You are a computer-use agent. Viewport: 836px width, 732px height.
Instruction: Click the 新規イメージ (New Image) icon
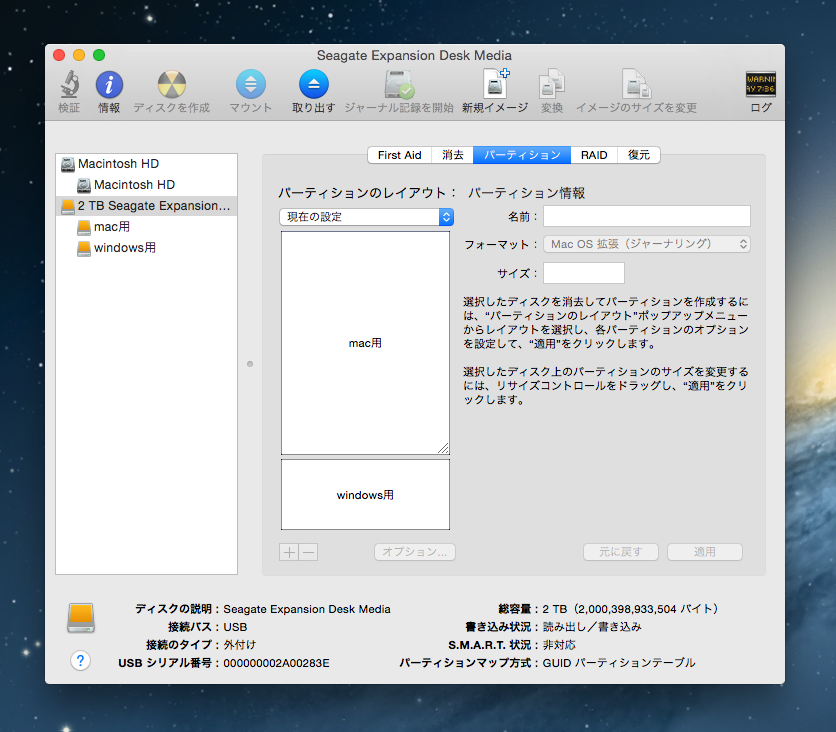point(495,85)
